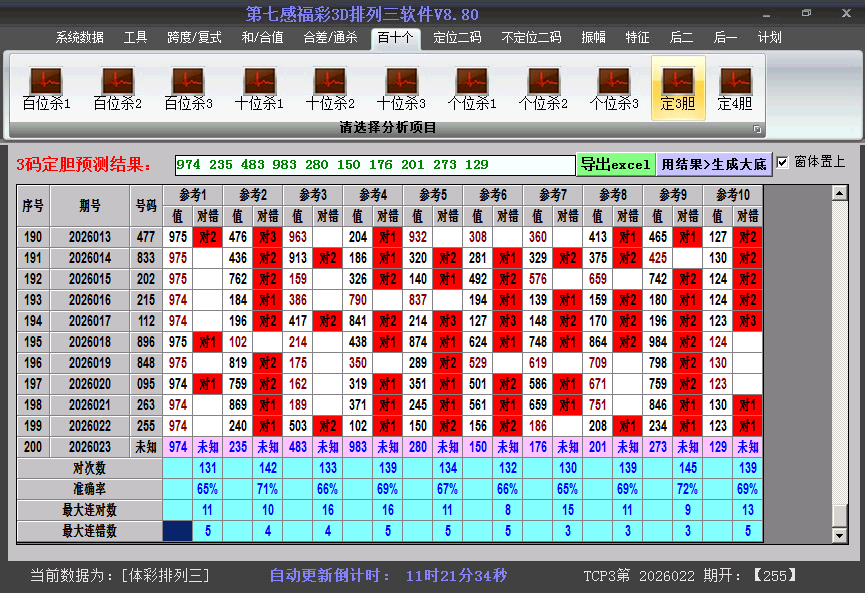Select the 十位杀3 analysis icon

coord(400,83)
